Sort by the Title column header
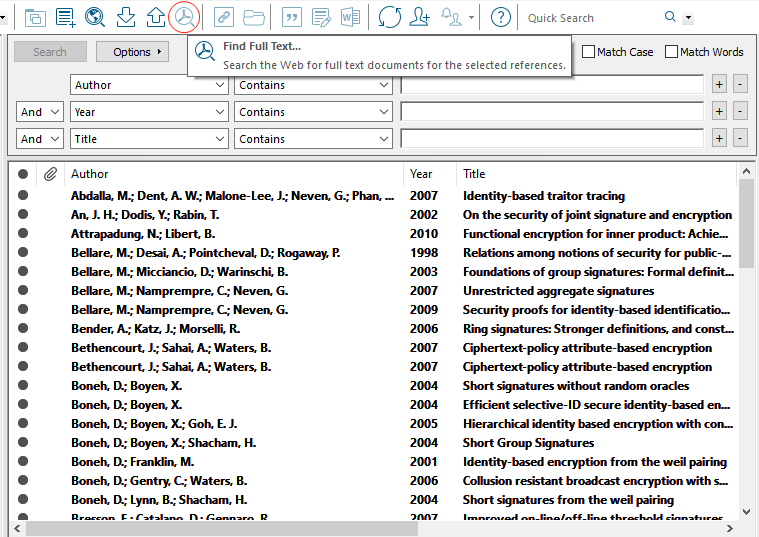Viewport: 759px width, 537px height. (x=596, y=174)
